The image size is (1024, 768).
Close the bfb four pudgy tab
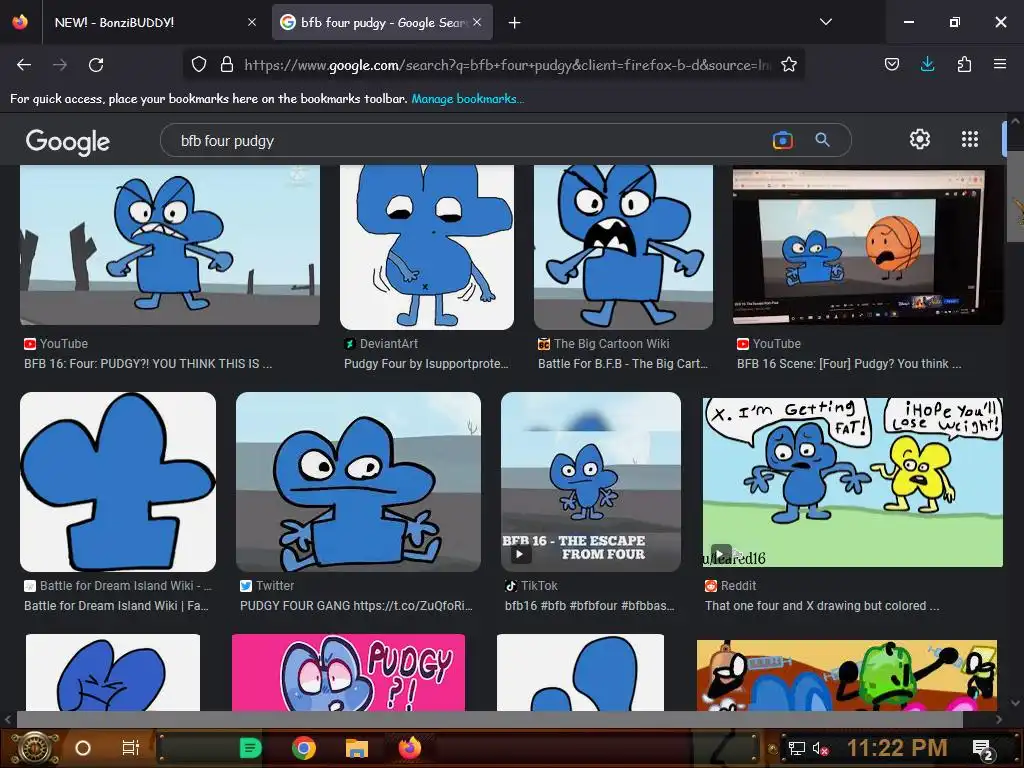tap(477, 22)
